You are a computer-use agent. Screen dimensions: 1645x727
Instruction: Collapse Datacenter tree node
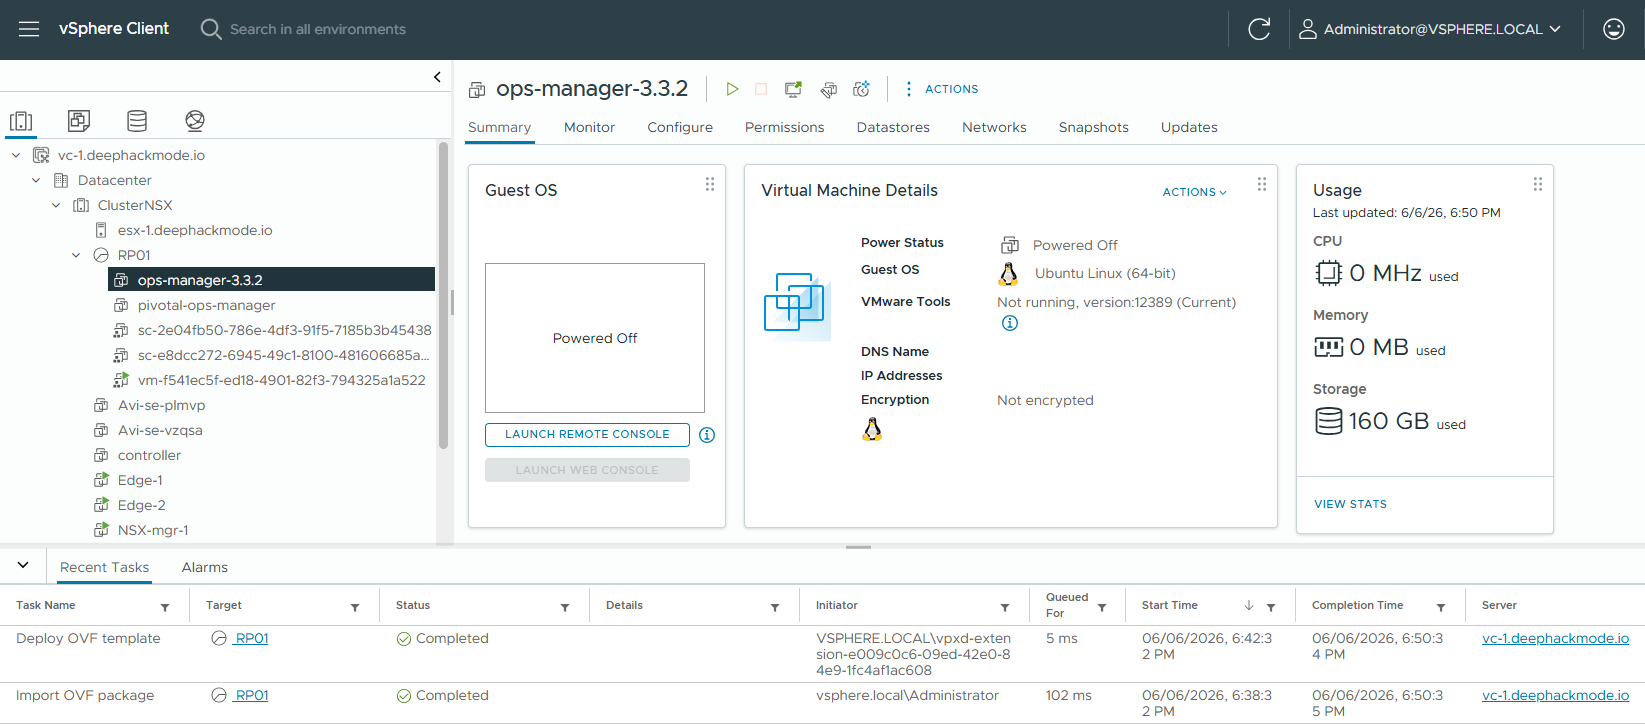(36, 180)
